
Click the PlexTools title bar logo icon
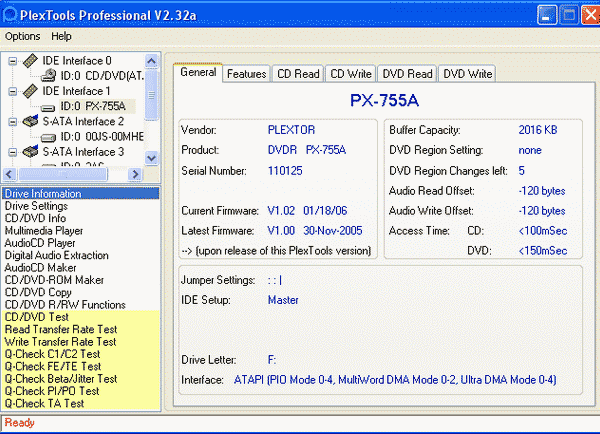[10, 15]
